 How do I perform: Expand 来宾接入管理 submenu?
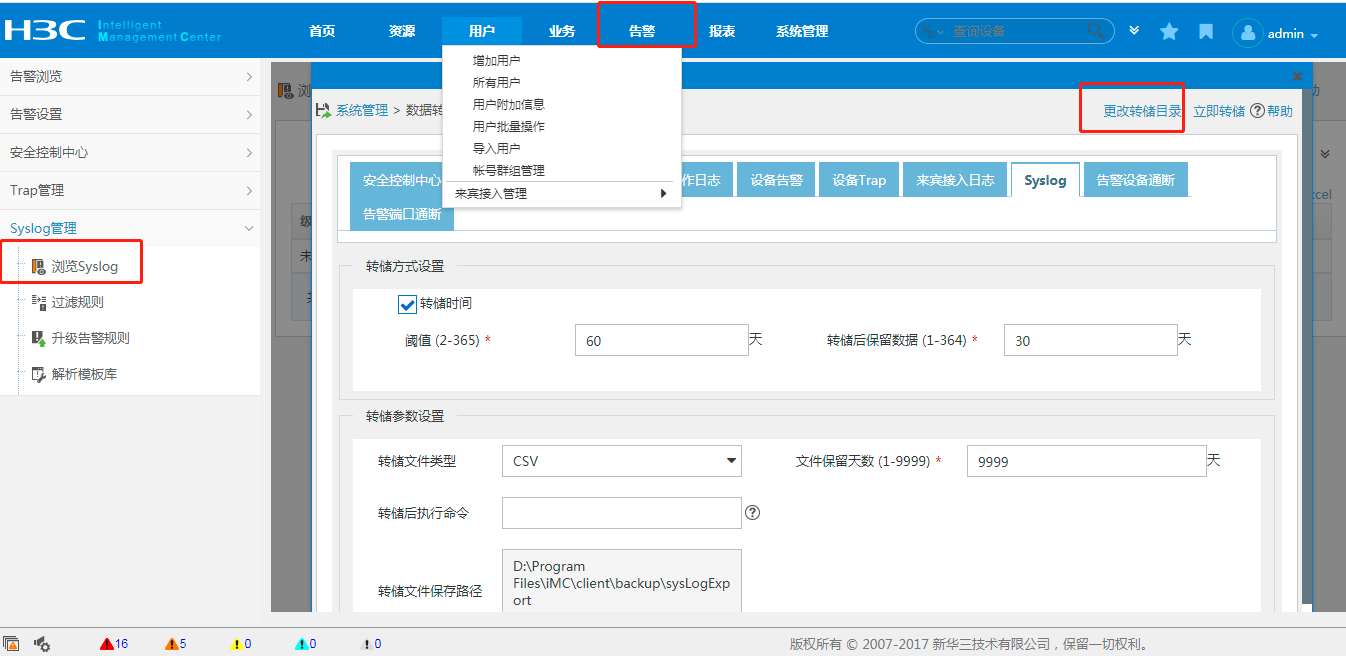(x=561, y=194)
